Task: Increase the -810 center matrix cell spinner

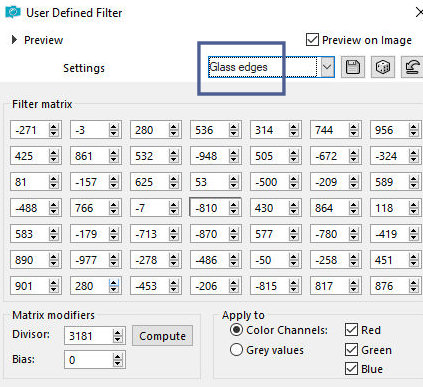Action: click(234, 205)
